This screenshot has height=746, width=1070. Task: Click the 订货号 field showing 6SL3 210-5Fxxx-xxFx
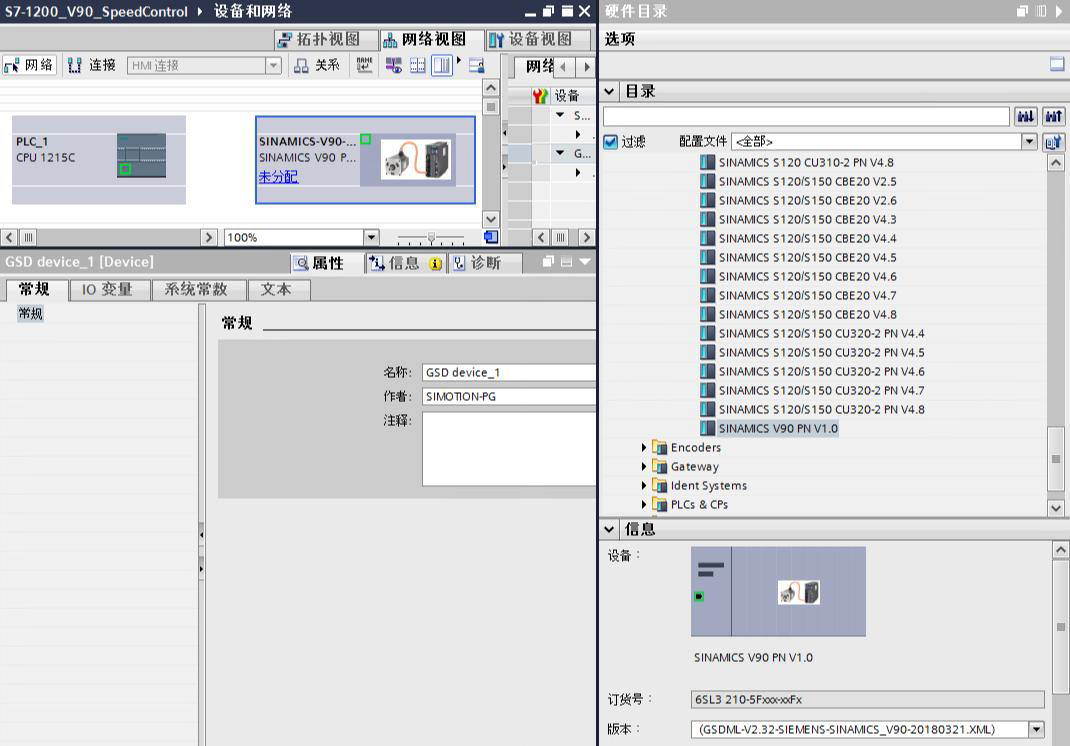[867, 700]
